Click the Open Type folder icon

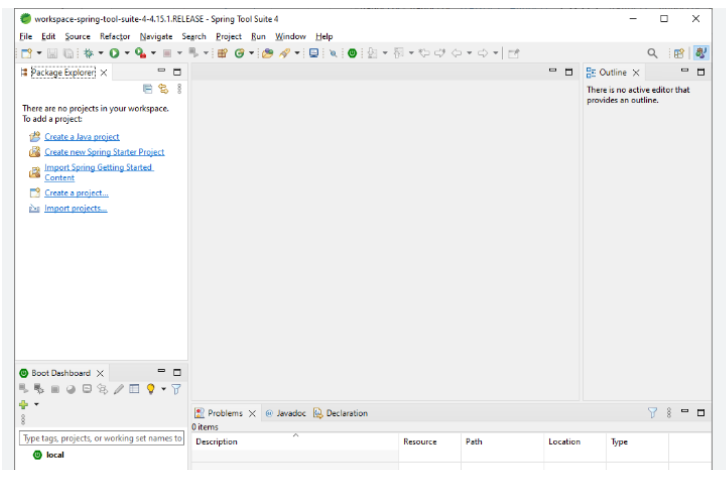coord(268,53)
